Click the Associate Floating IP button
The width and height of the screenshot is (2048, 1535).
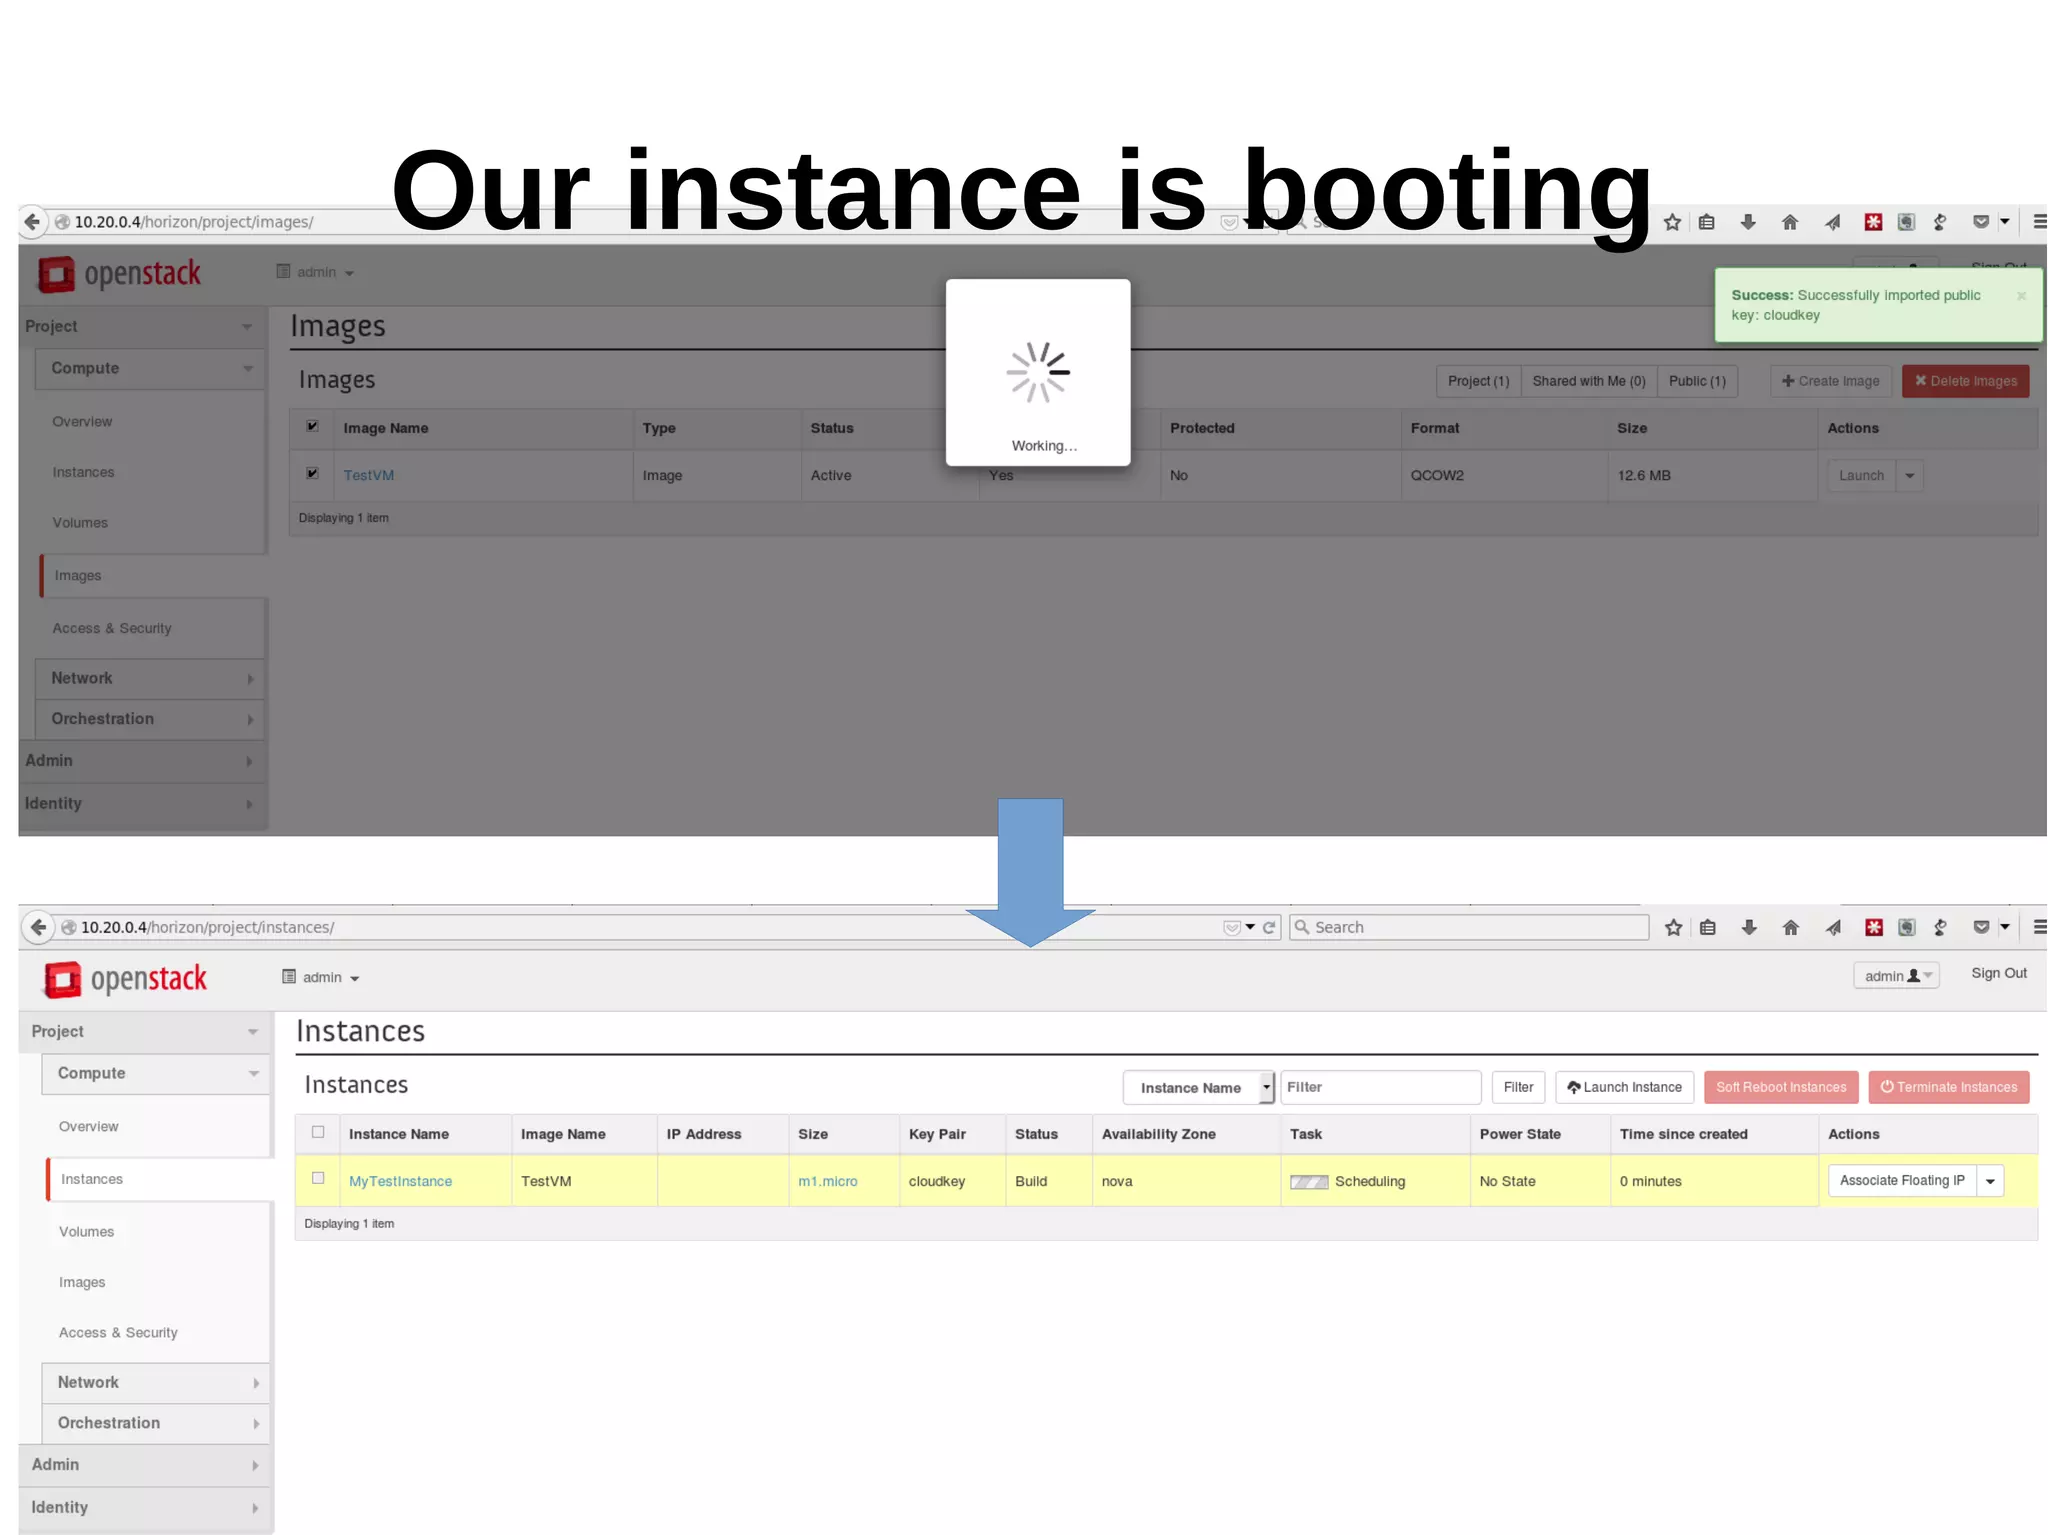(1902, 1181)
